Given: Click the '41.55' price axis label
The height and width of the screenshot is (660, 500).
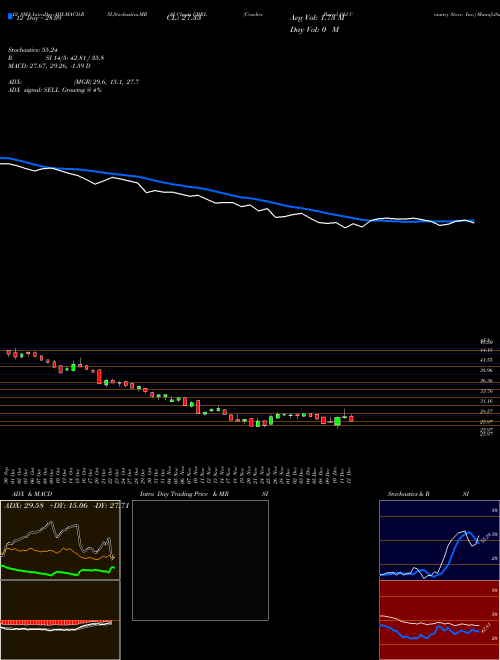Looking at the screenshot, I should pyautogui.click(x=487, y=360).
